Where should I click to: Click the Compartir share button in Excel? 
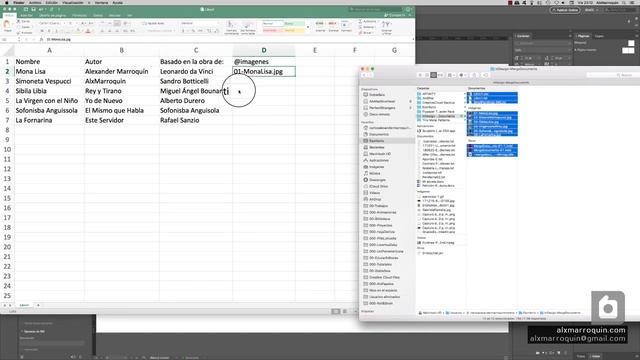[x=395, y=16]
